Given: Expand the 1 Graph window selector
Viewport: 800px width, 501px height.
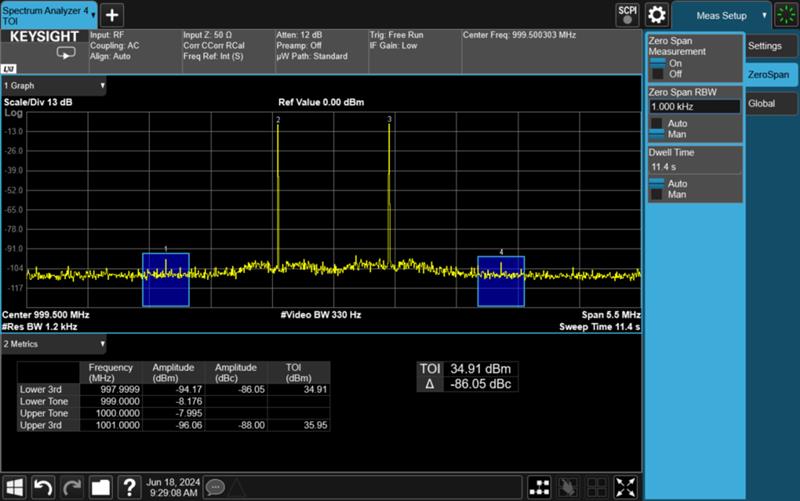Looking at the screenshot, I should (x=54, y=86).
